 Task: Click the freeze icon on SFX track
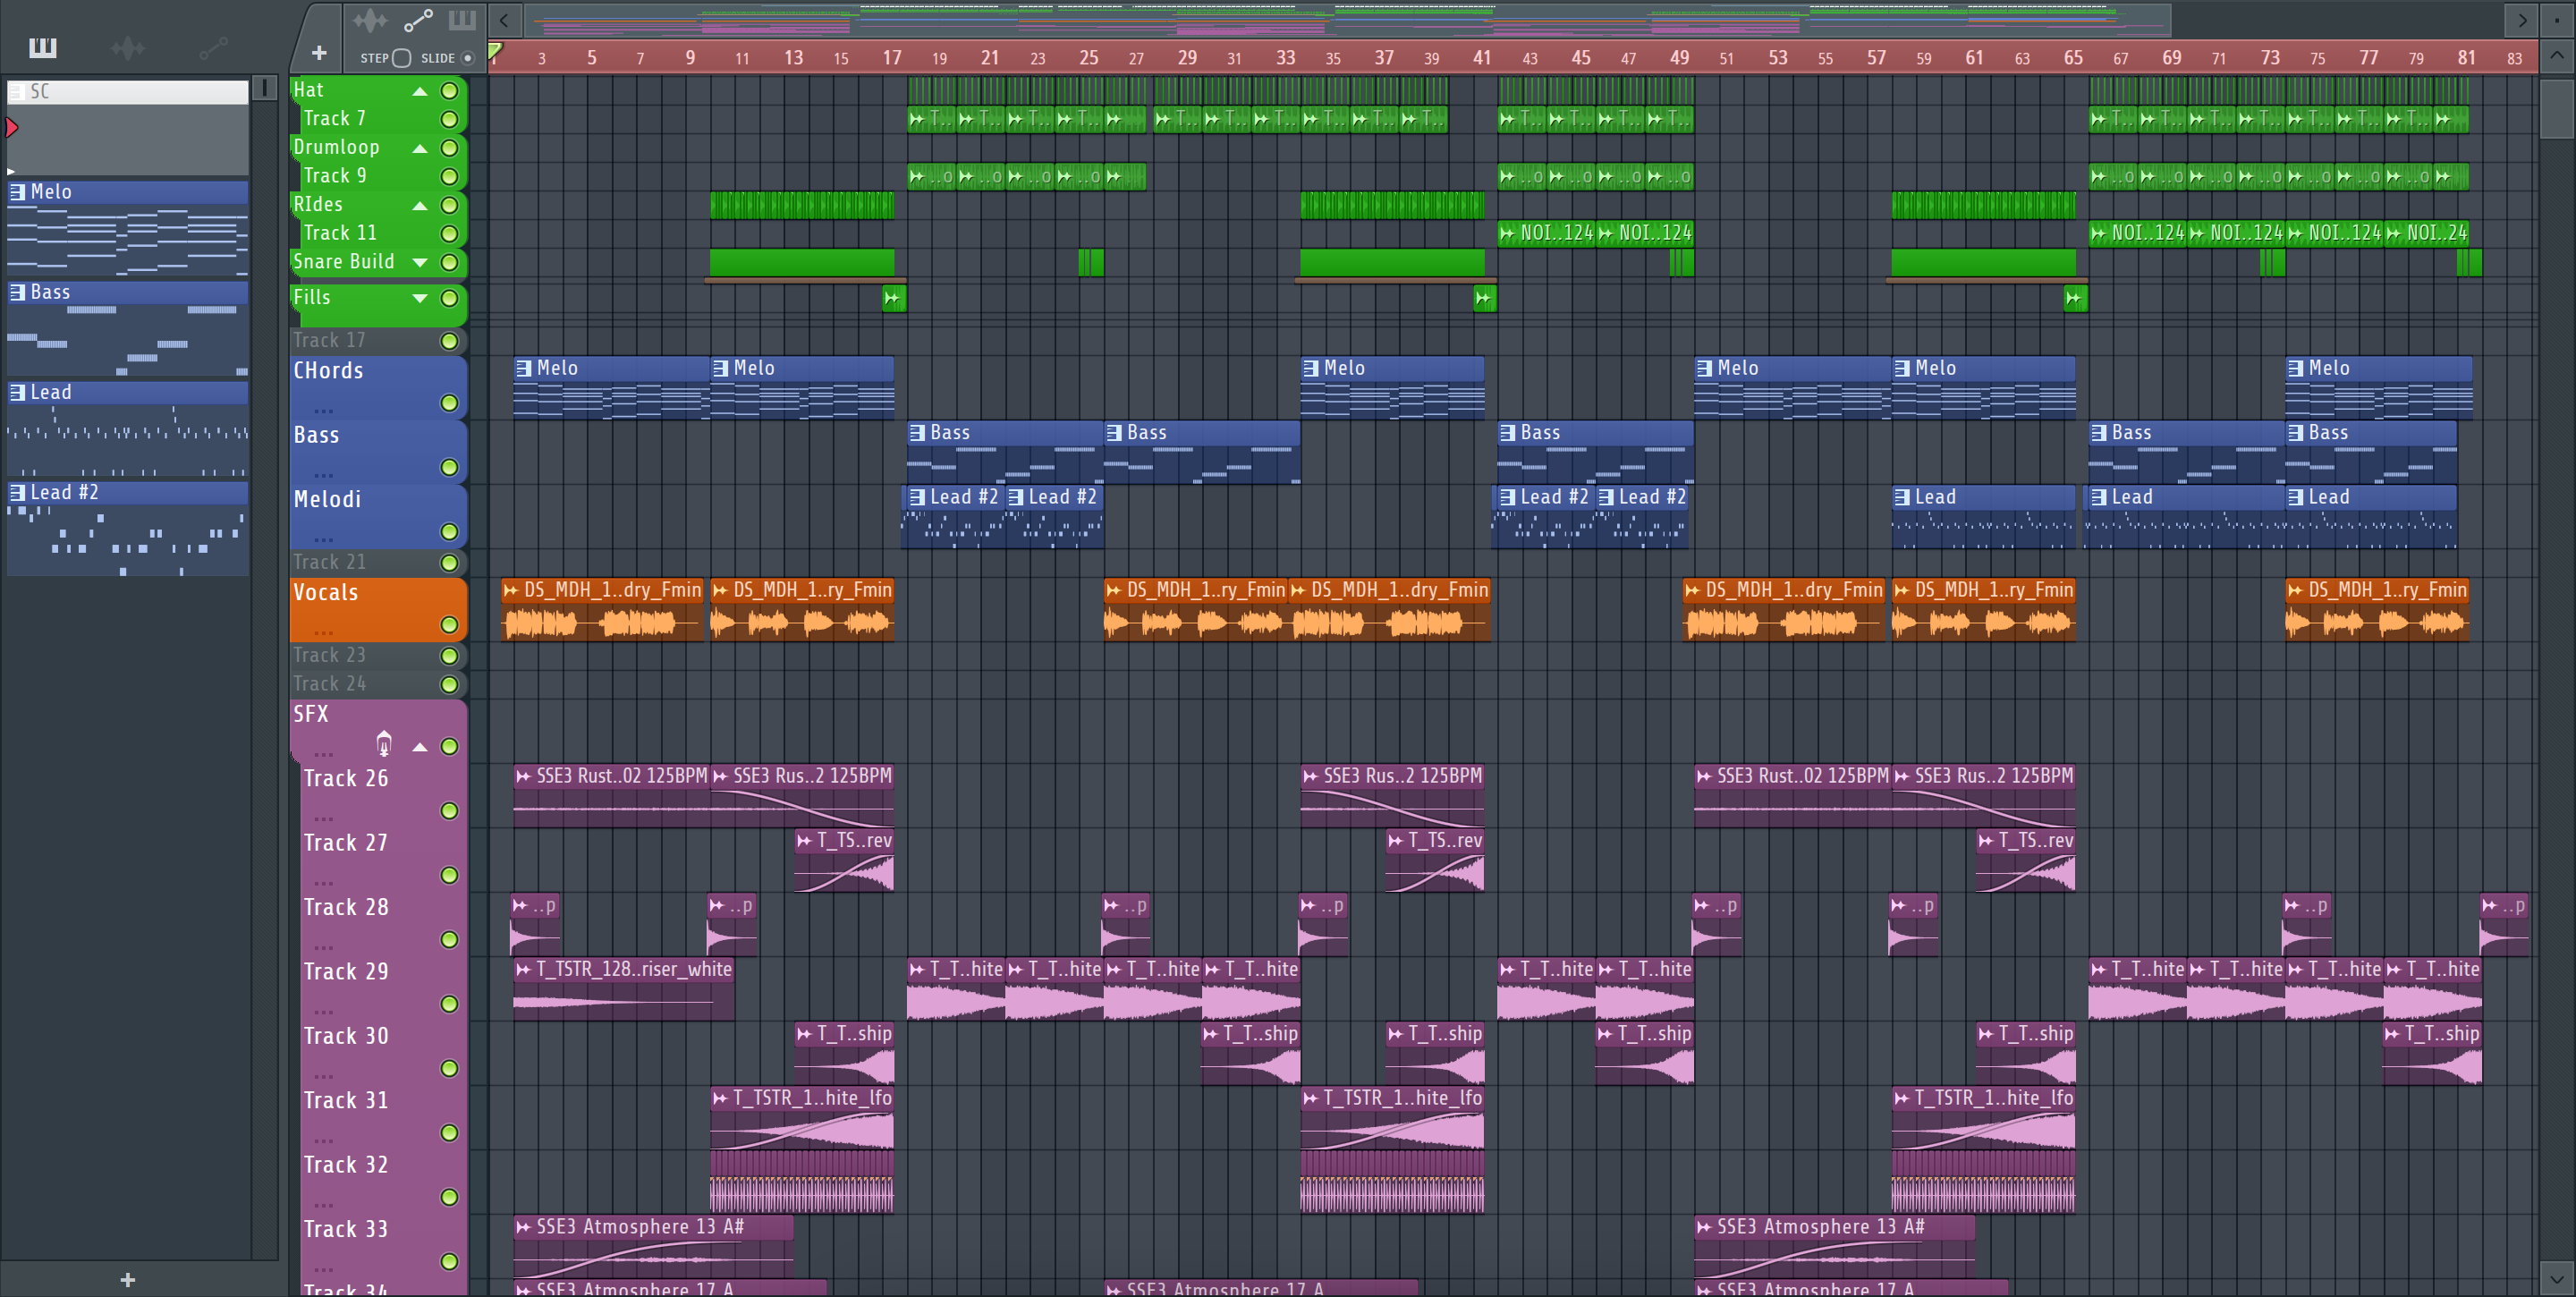coord(384,744)
